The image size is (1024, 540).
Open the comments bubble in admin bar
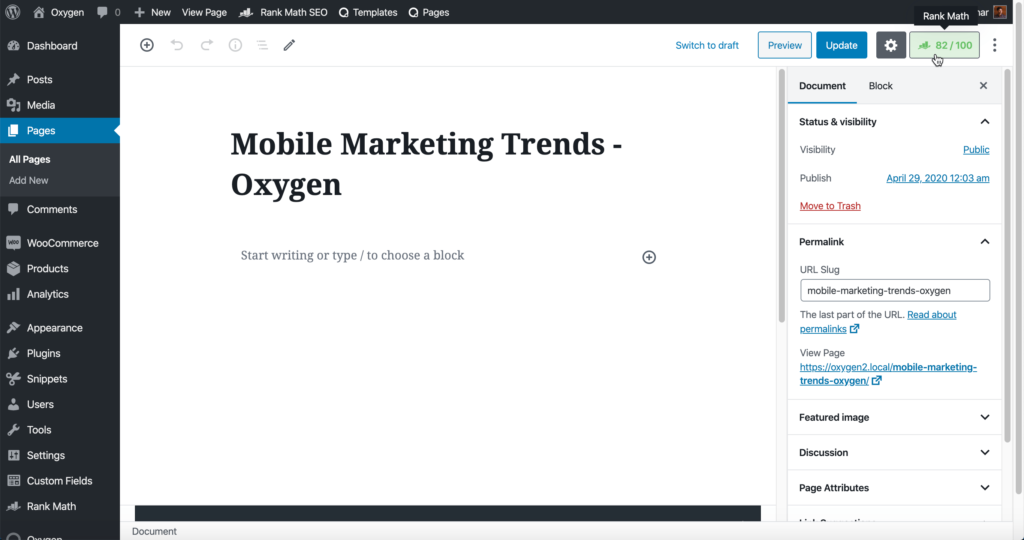click(x=108, y=12)
